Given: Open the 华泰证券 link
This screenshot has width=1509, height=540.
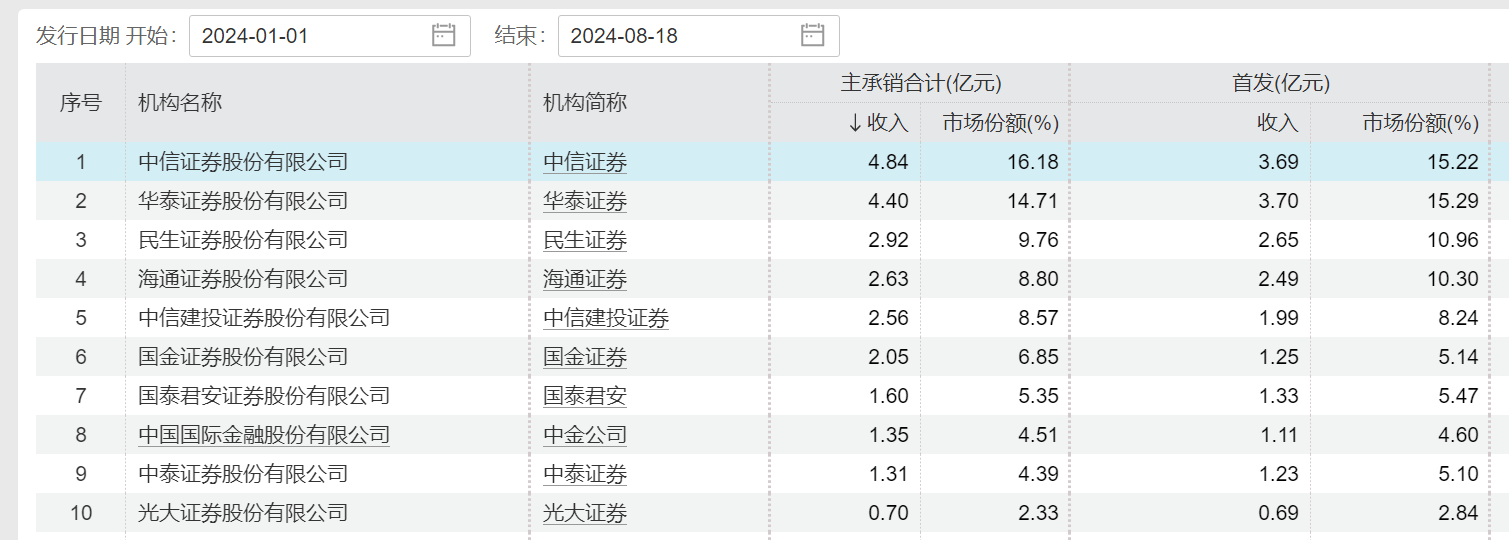Looking at the screenshot, I should [x=585, y=201].
